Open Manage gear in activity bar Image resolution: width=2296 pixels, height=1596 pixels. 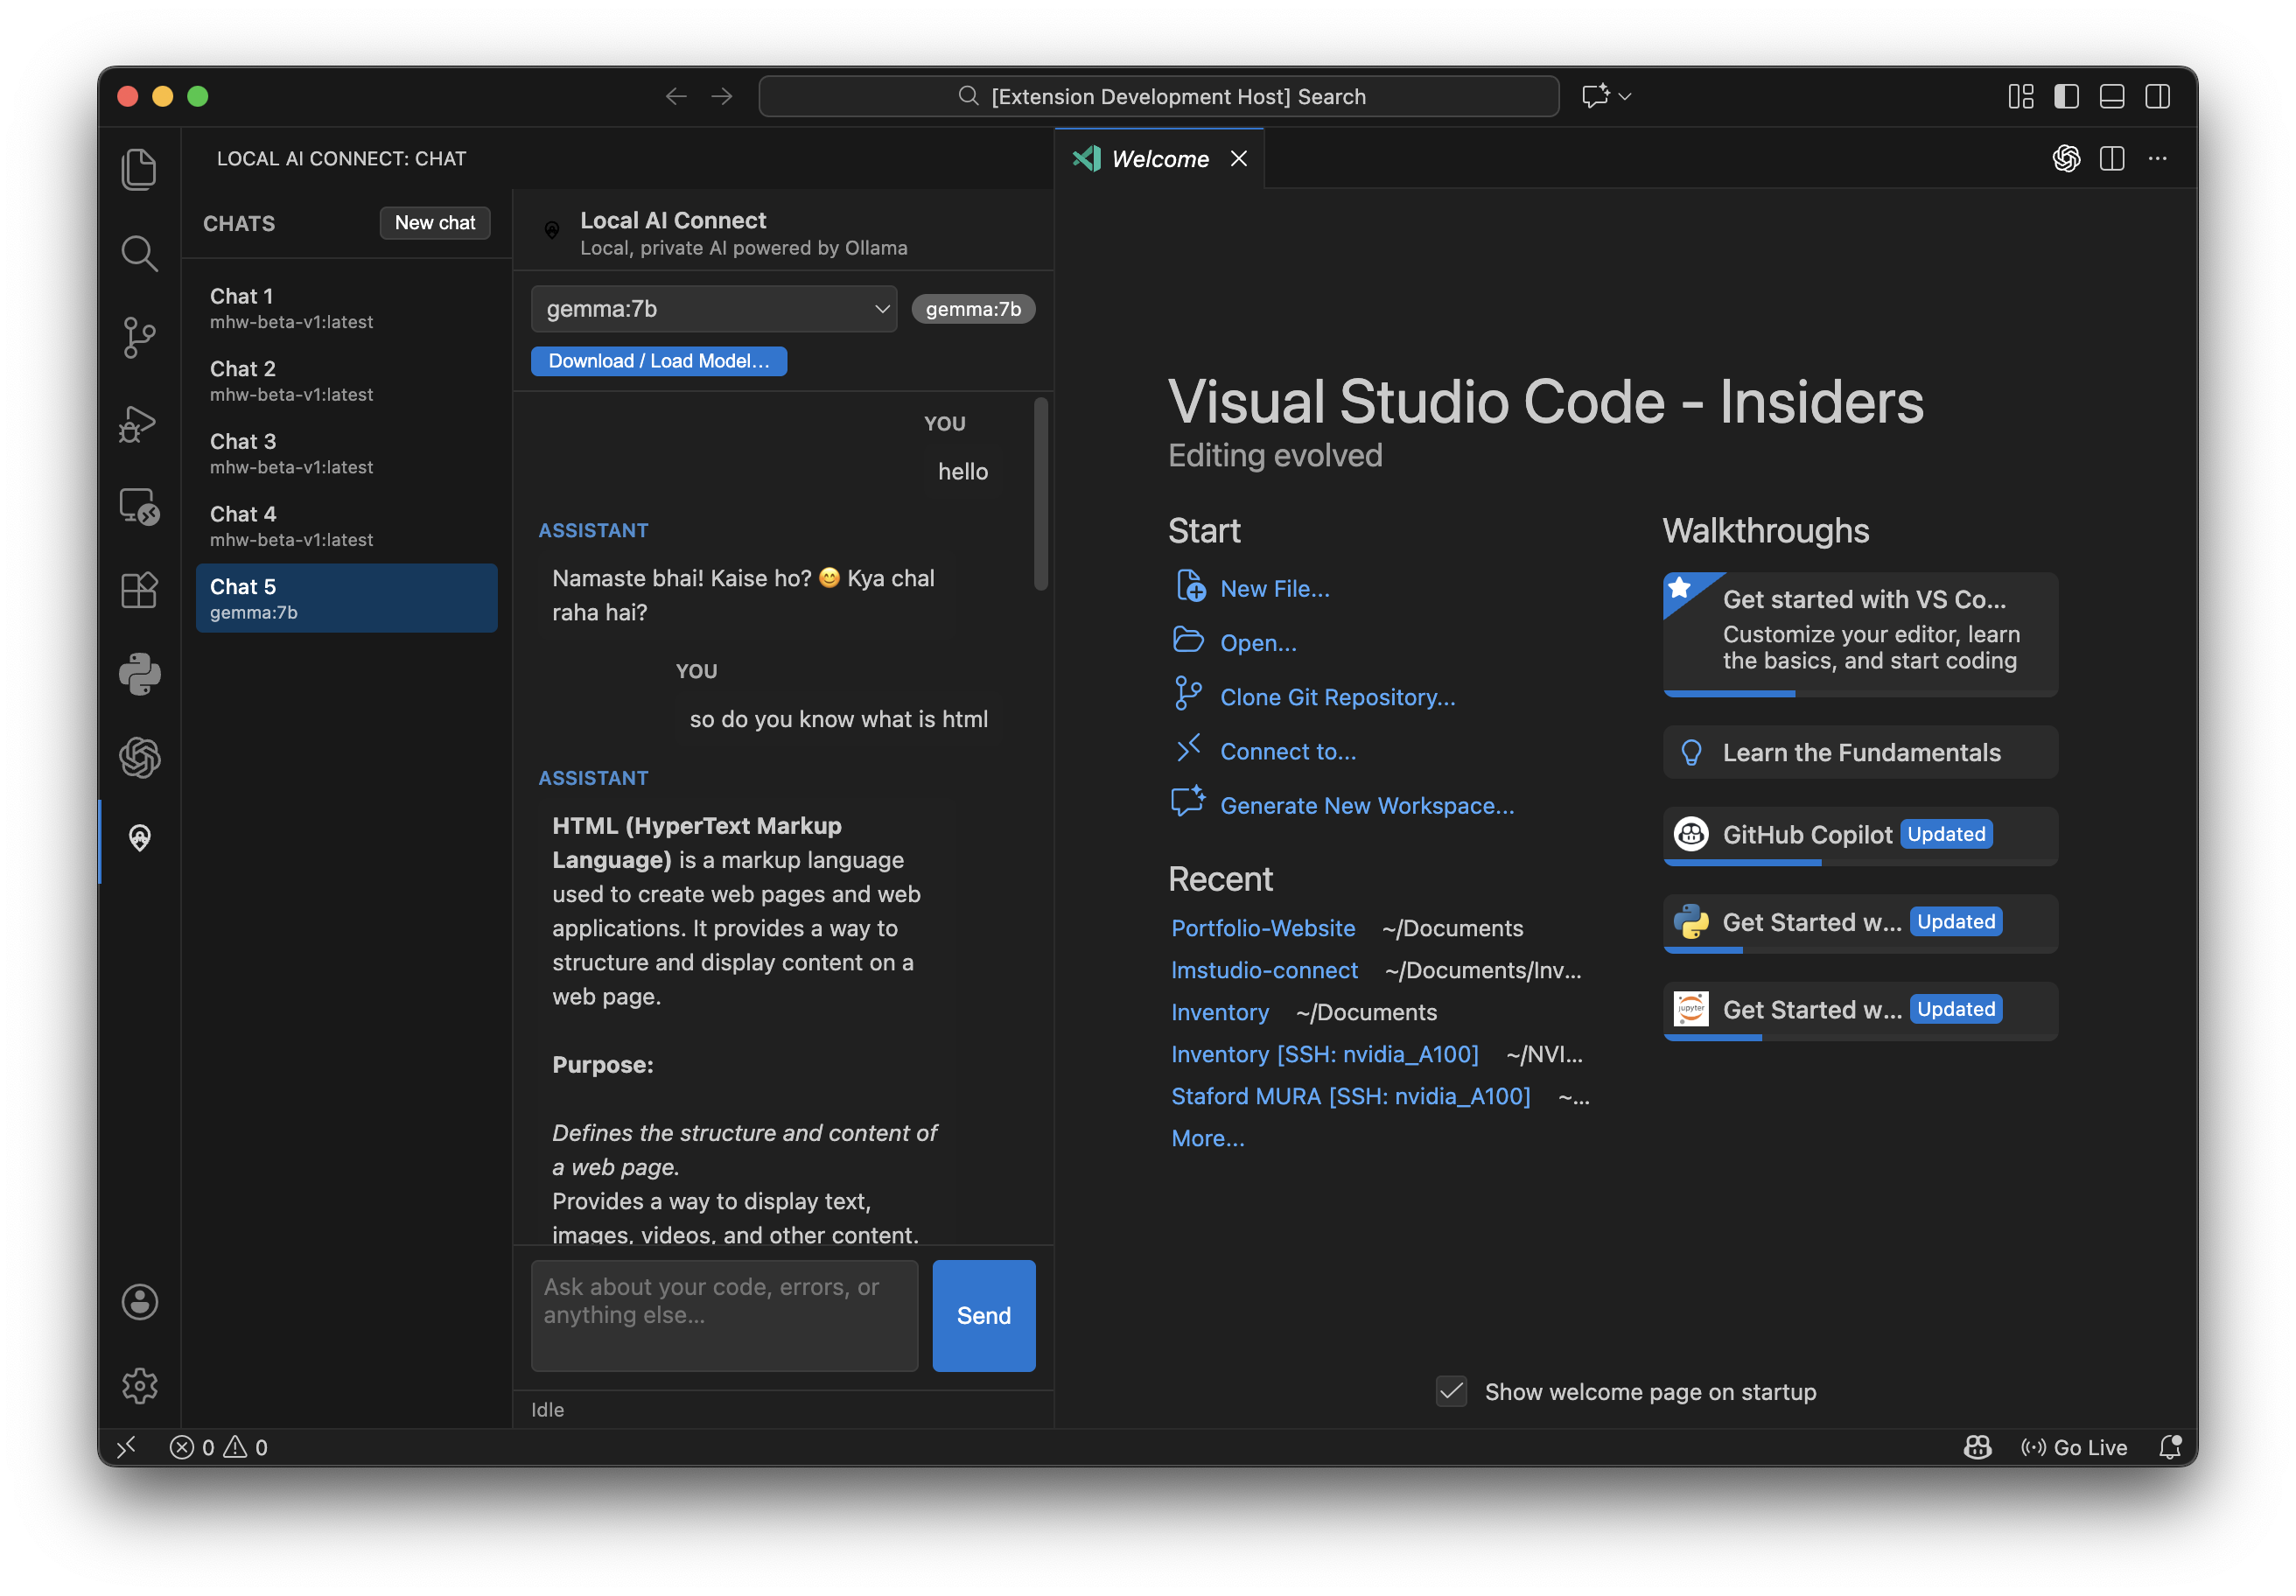click(x=139, y=1385)
